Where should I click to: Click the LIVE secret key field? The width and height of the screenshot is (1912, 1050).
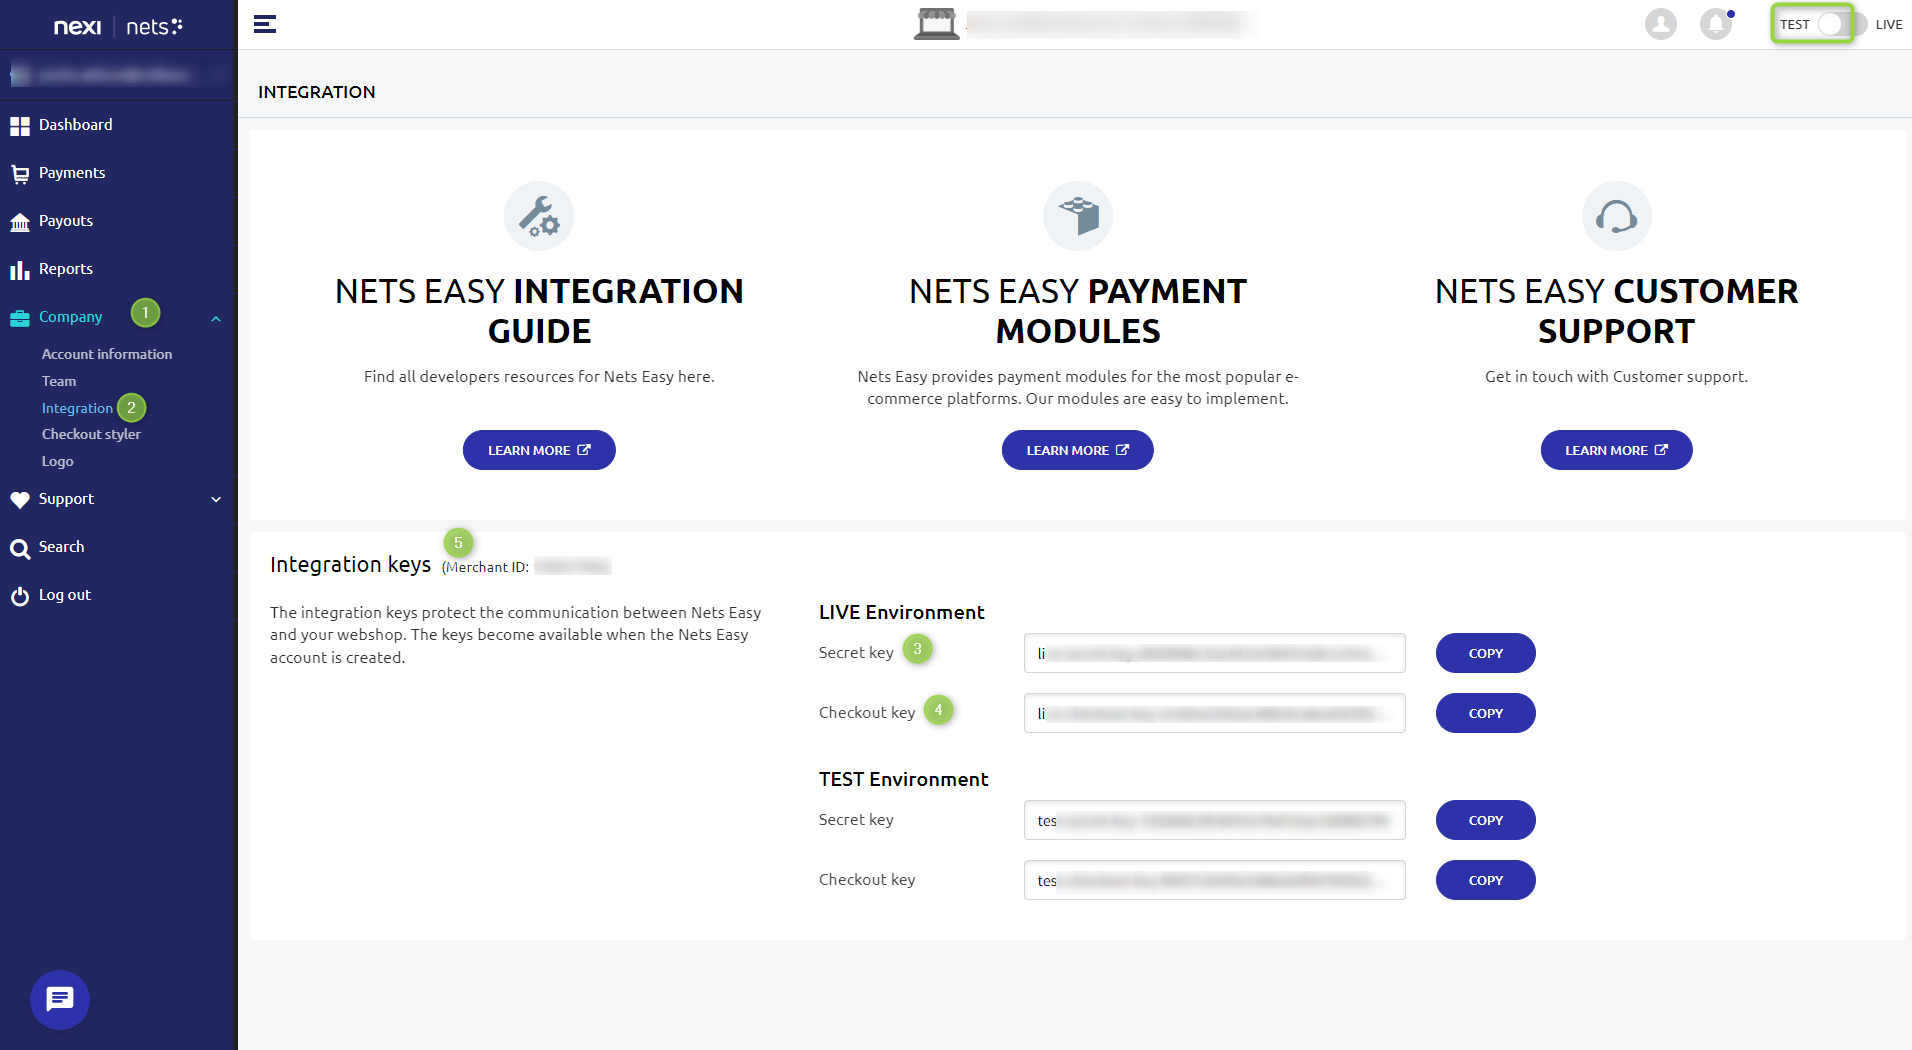1215,653
